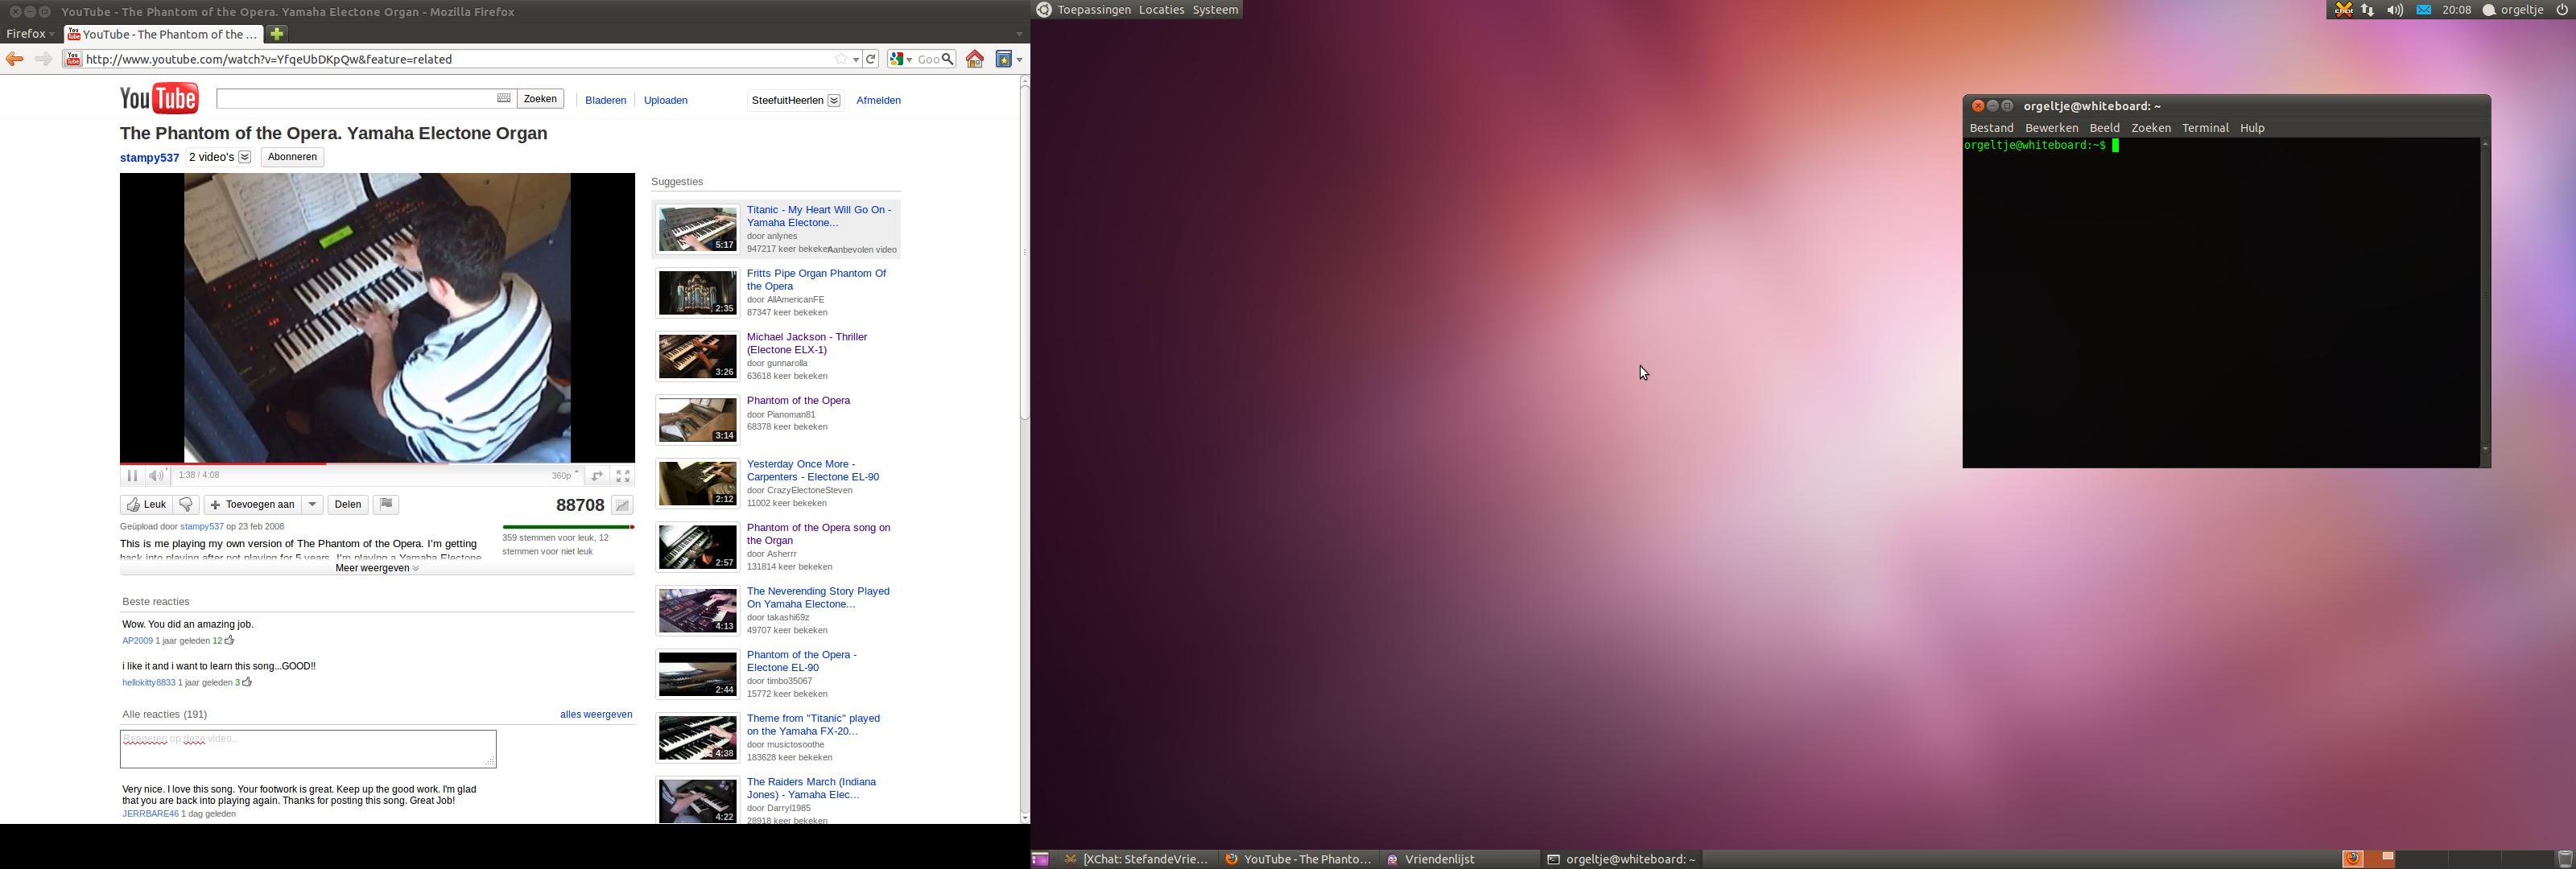Viewport: 2576px width, 869px height.
Task: Open Titanic My Heart Will Go On thumbnail
Action: pos(697,229)
